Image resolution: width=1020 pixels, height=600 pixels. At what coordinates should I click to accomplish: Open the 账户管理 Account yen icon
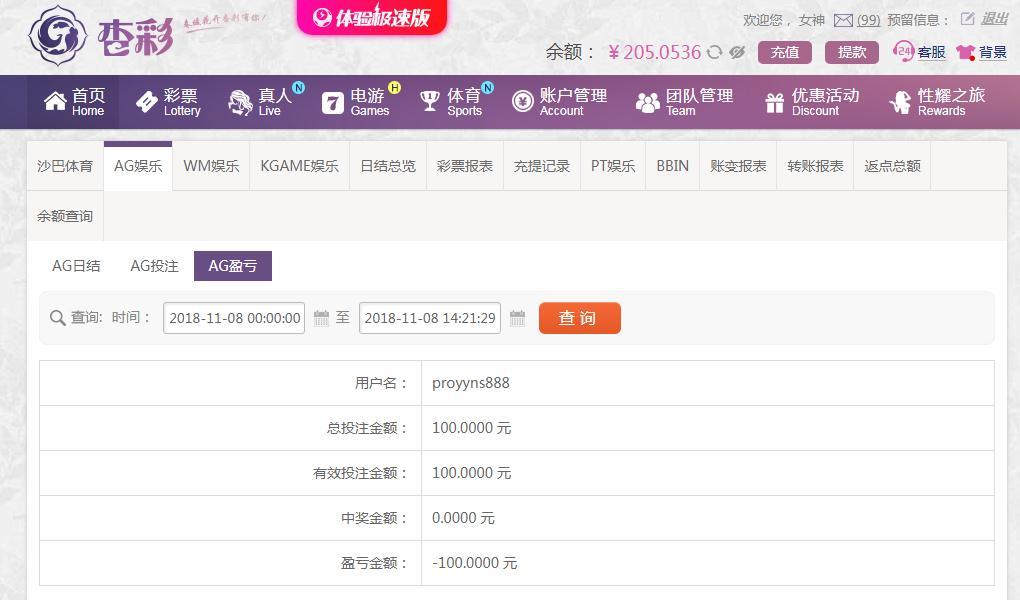click(522, 102)
